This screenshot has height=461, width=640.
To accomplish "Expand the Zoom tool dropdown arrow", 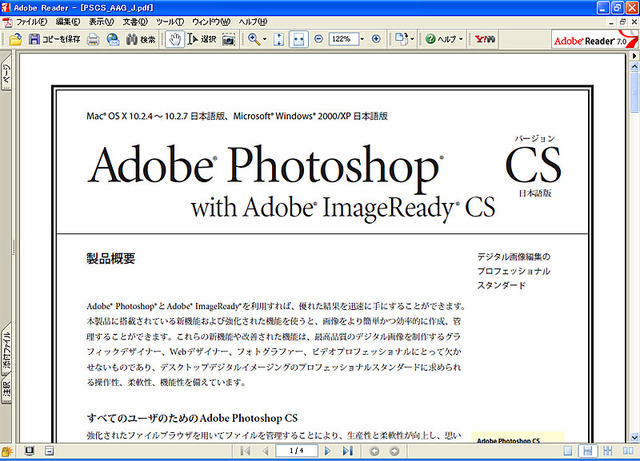I will click(x=264, y=39).
